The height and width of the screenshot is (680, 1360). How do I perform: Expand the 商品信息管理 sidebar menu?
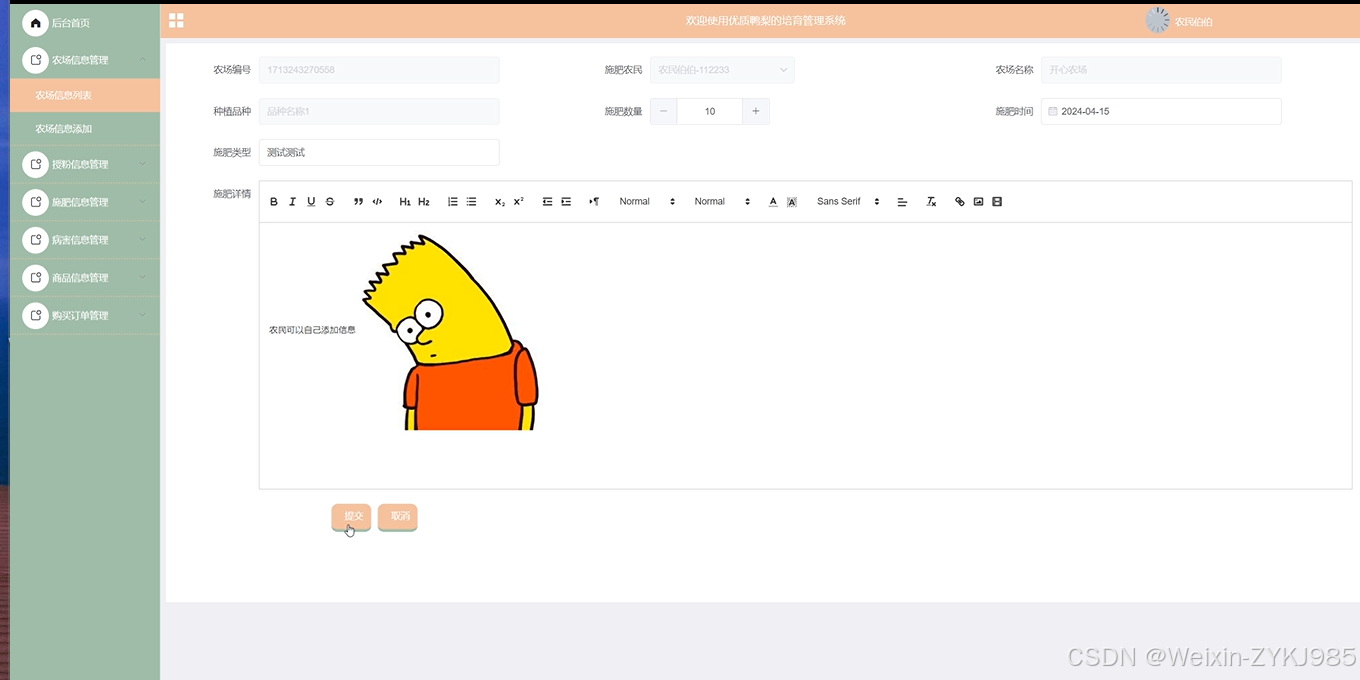tap(85, 278)
